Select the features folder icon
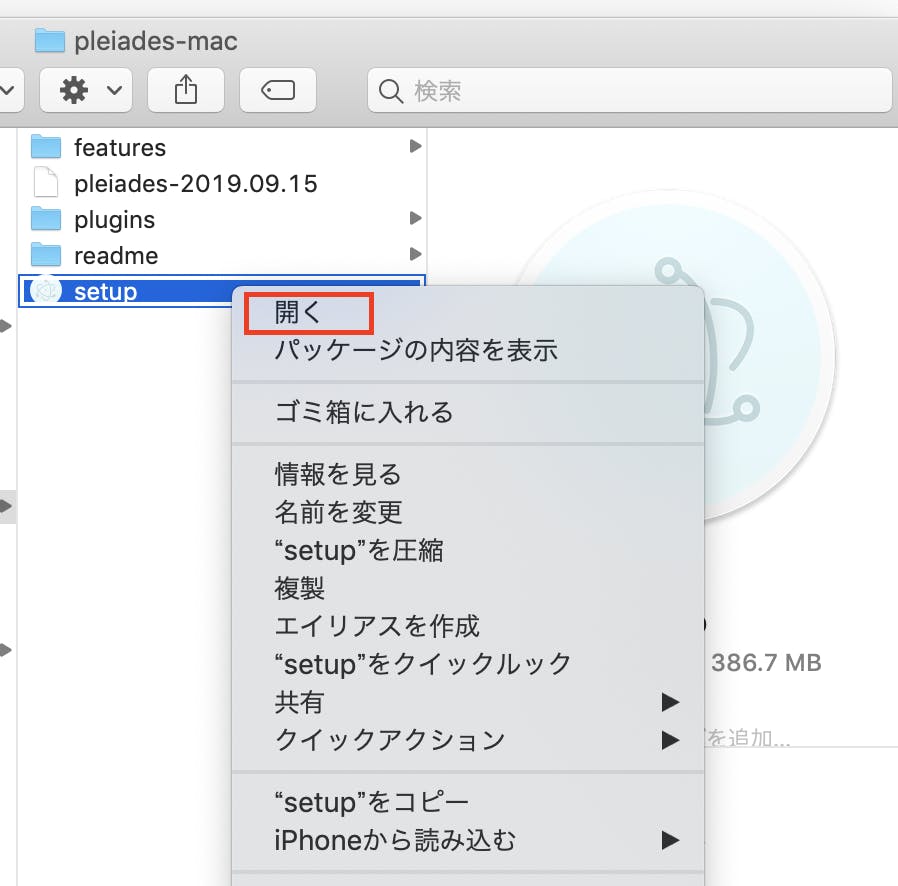The width and height of the screenshot is (898, 886). tap(46, 147)
